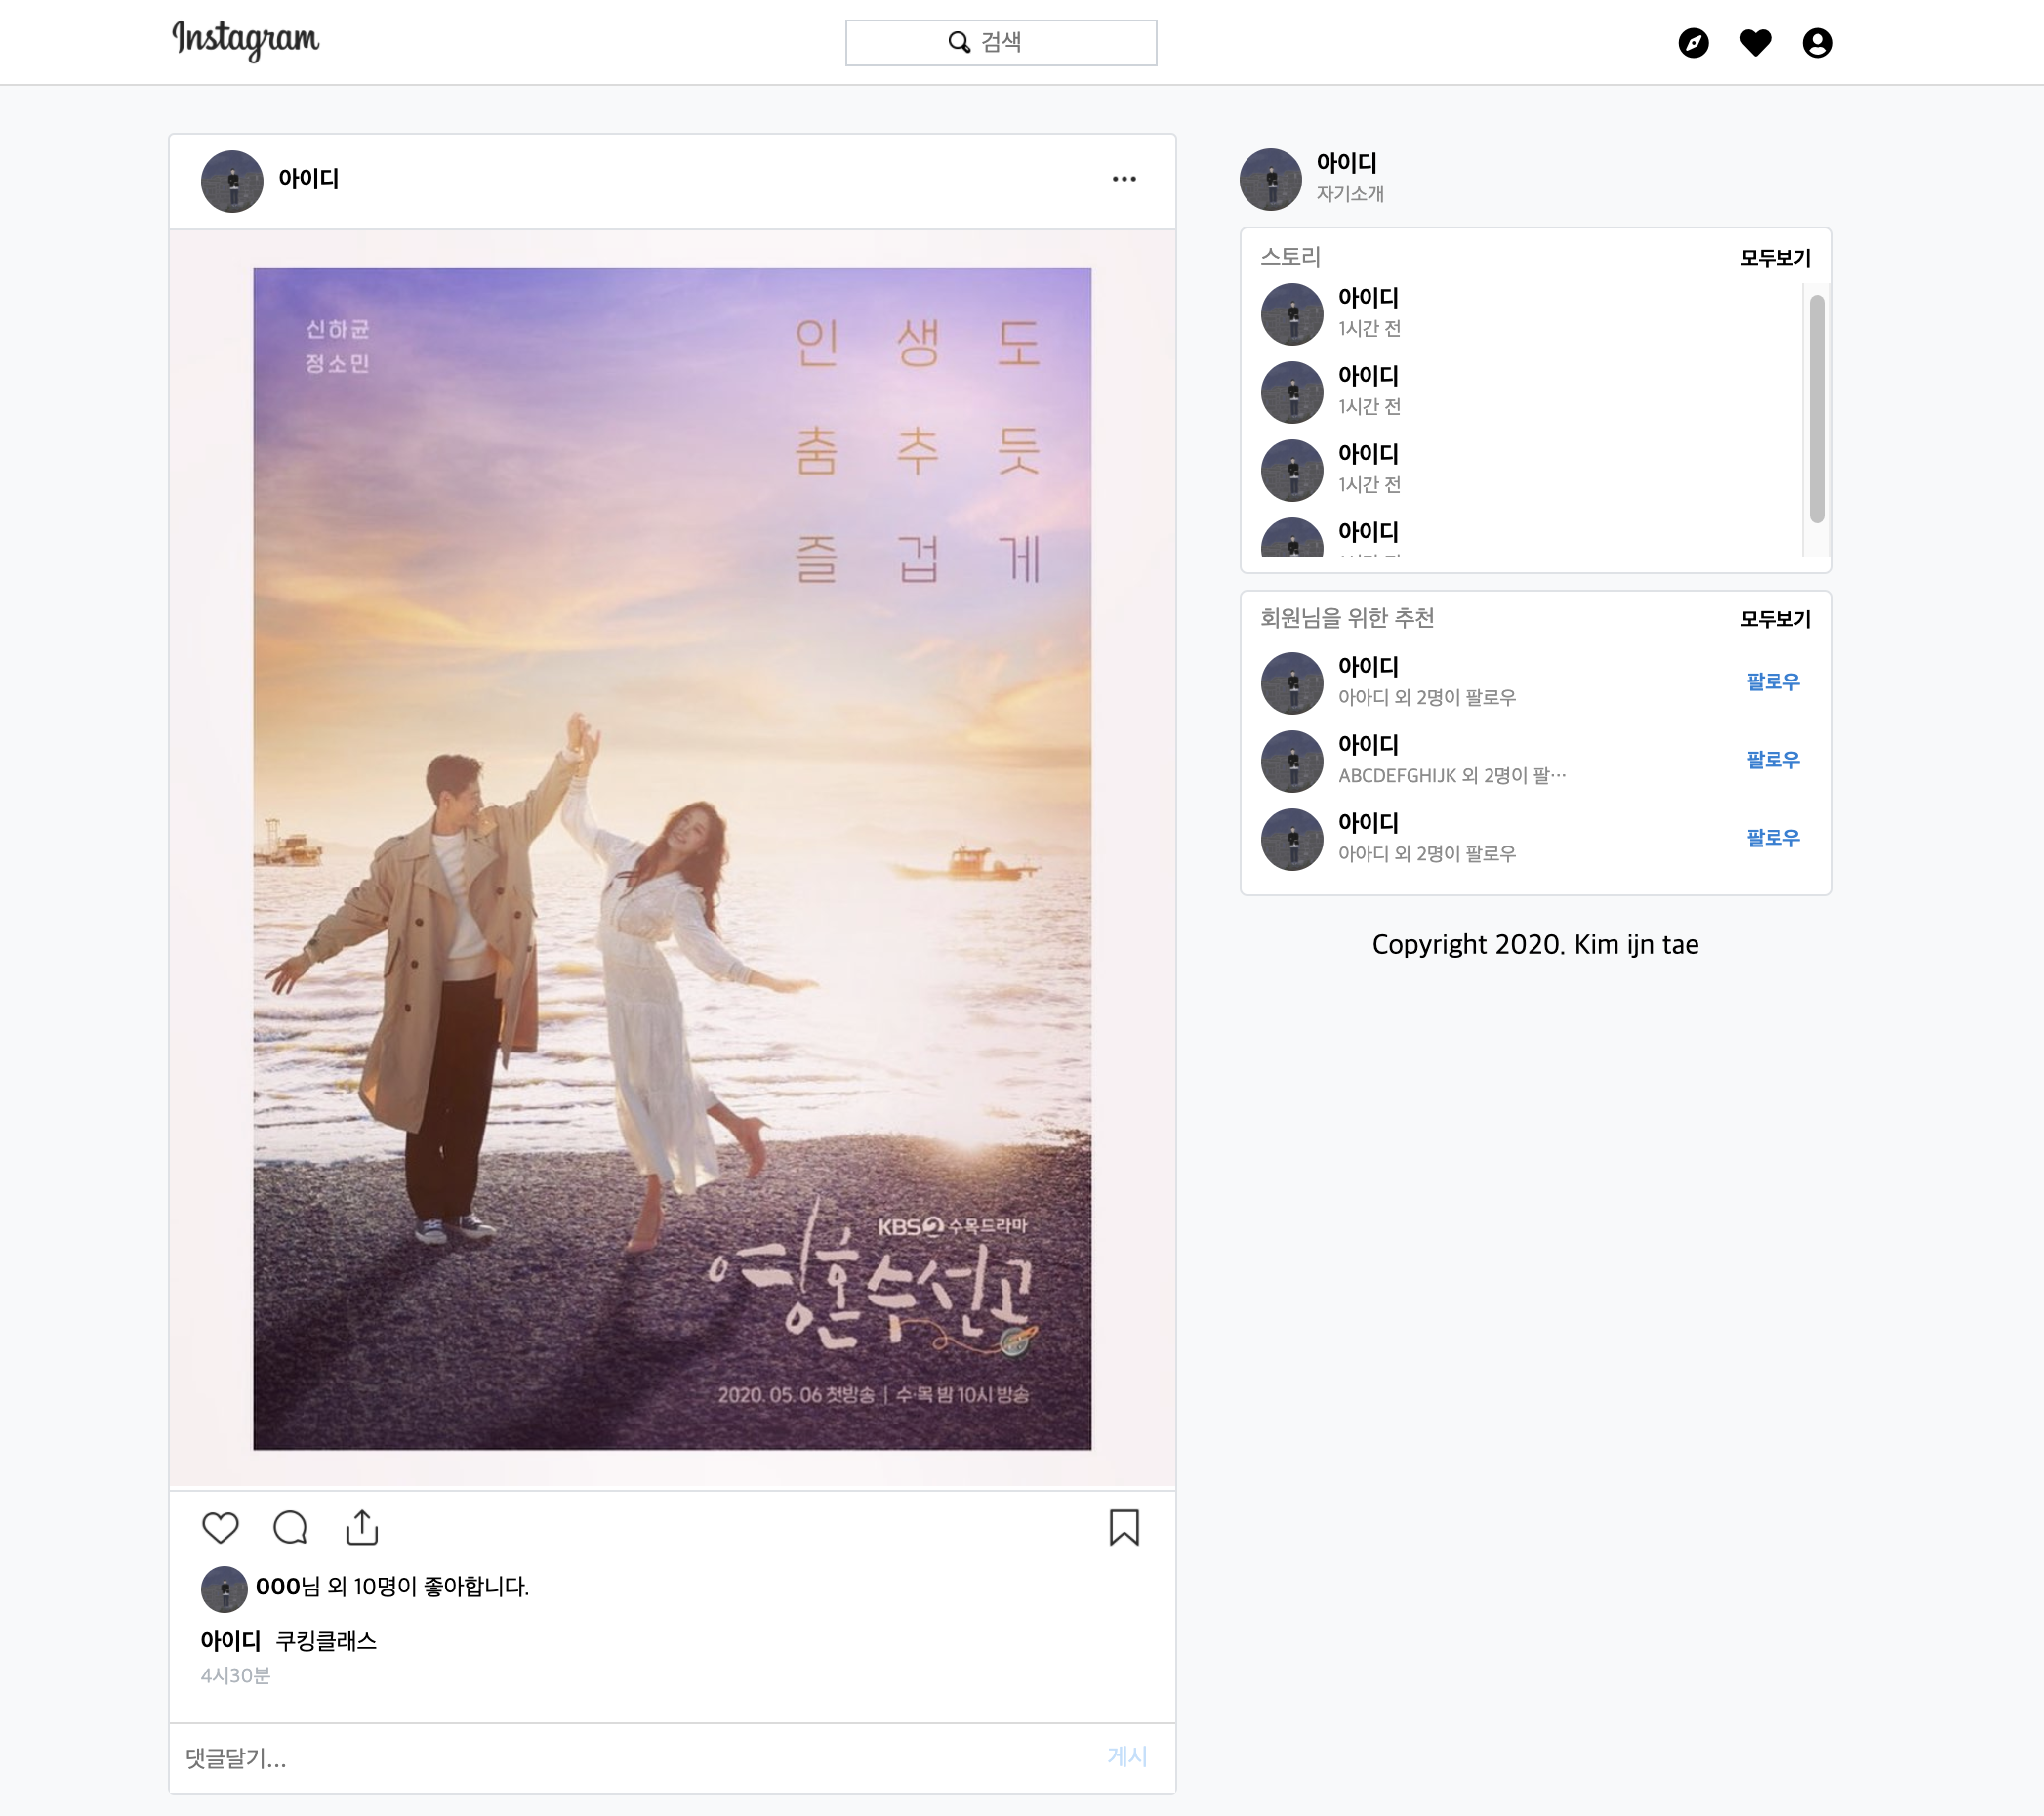The width and height of the screenshot is (2044, 1816).
Task: Open activity via the filled heart icon
Action: (1755, 43)
